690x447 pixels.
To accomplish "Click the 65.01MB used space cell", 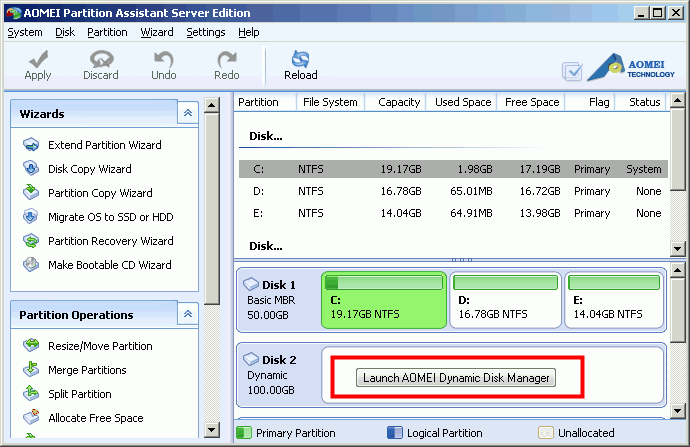I will click(x=471, y=191).
